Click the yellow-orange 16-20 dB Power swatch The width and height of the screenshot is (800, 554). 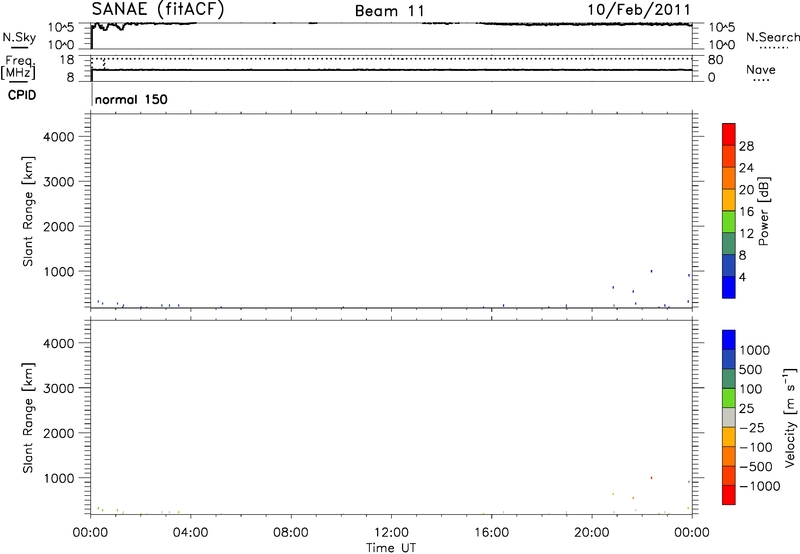(x=729, y=199)
